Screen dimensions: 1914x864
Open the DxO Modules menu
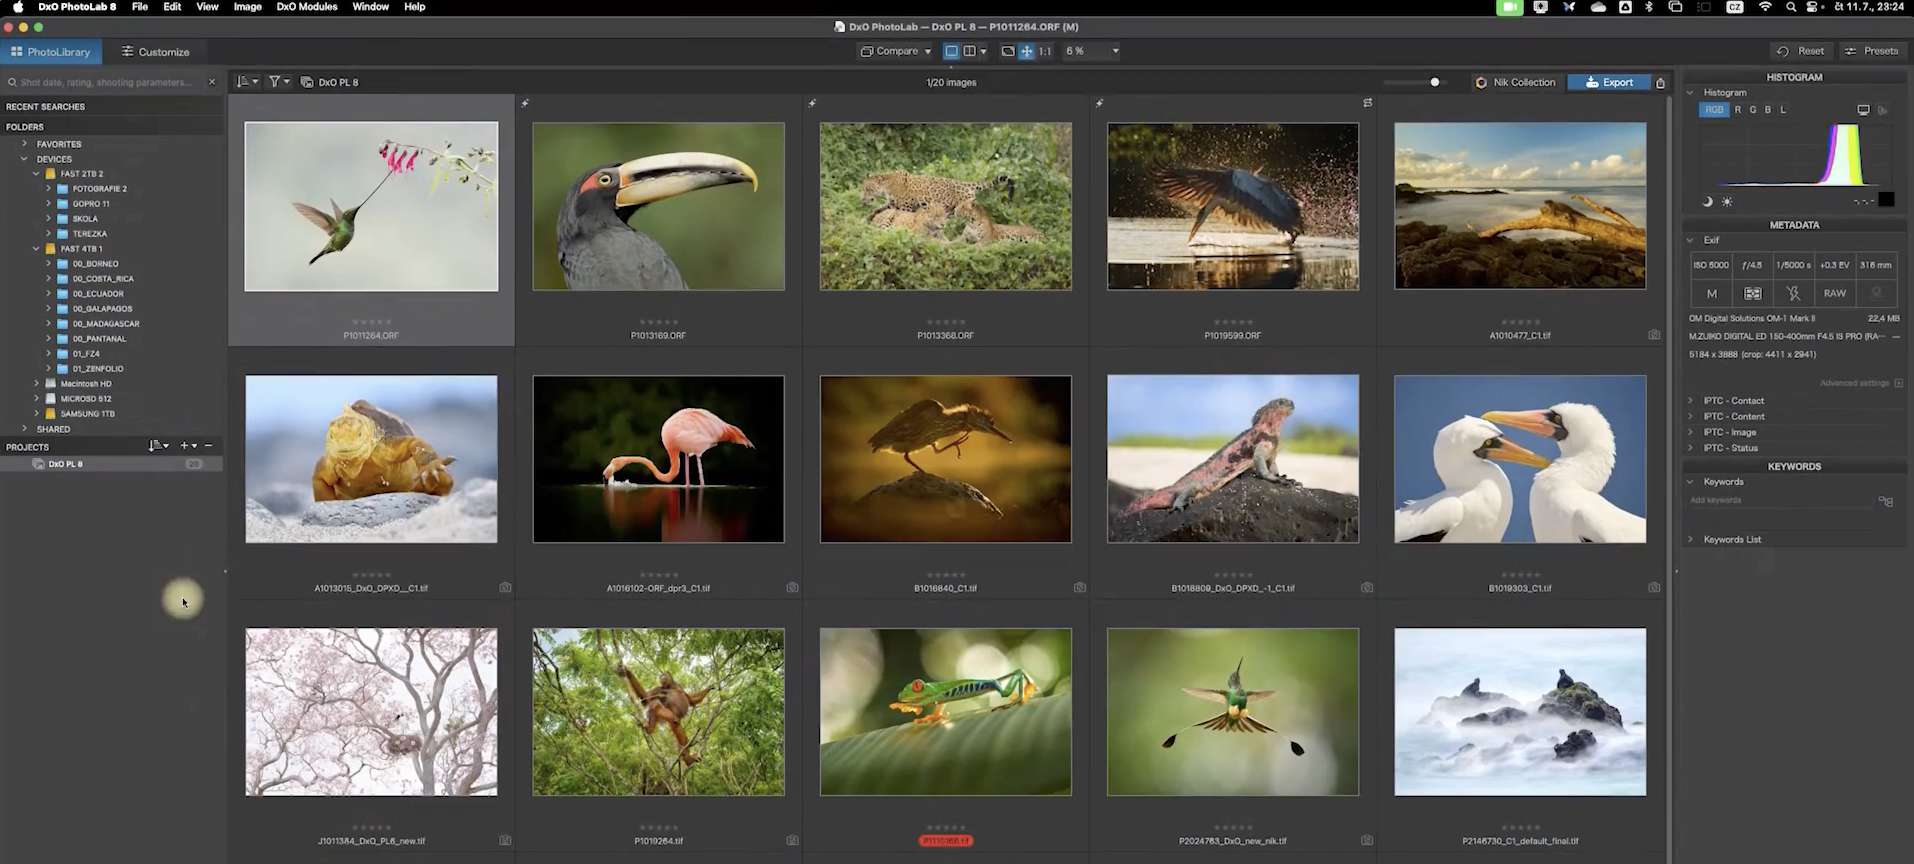(306, 7)
